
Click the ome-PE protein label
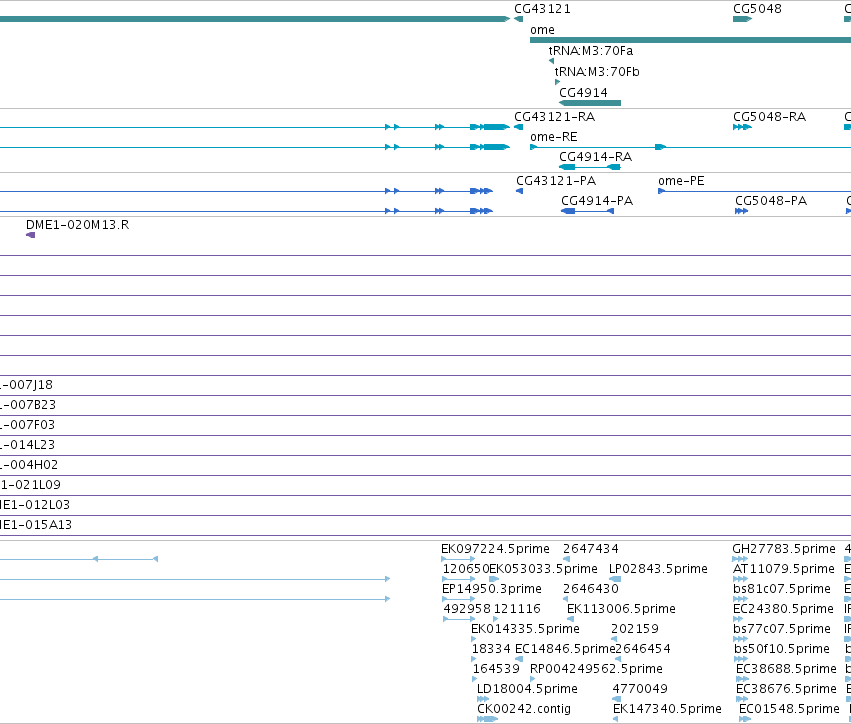click(x=681, y=181)
